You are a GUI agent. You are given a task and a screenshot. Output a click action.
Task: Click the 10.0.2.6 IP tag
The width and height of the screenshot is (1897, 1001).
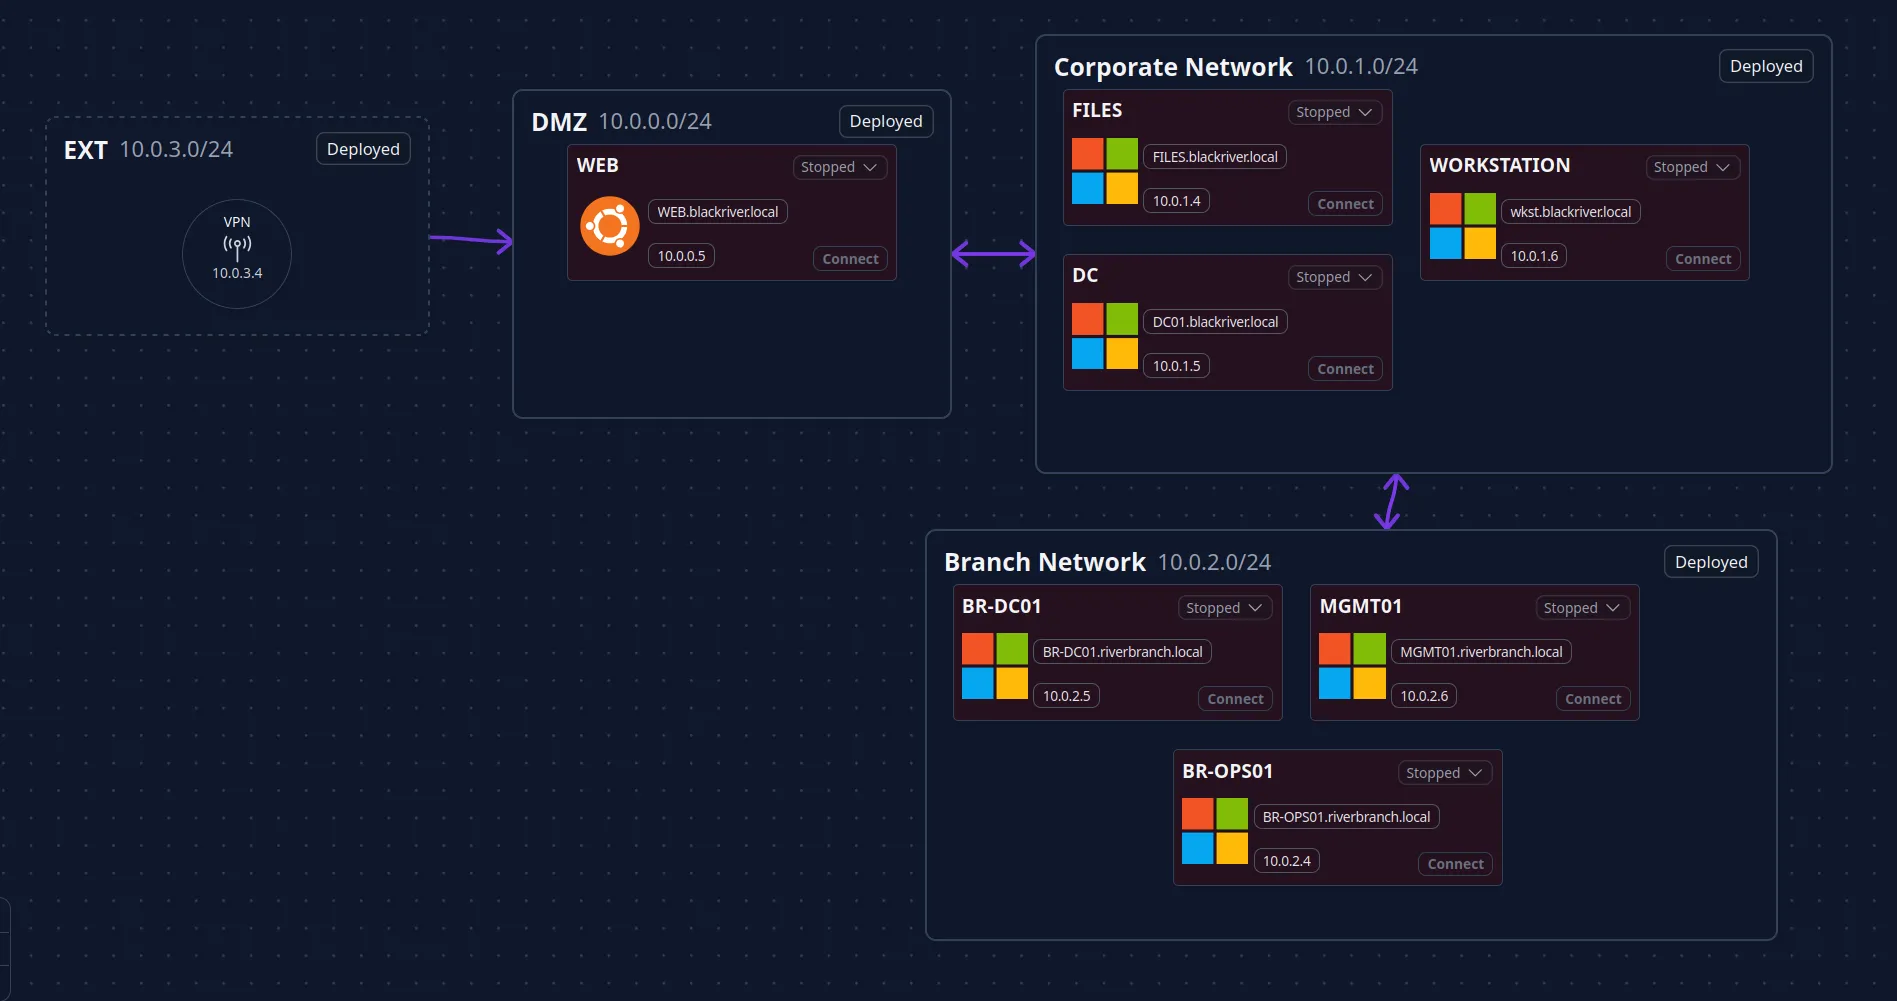pos(1424,696)
